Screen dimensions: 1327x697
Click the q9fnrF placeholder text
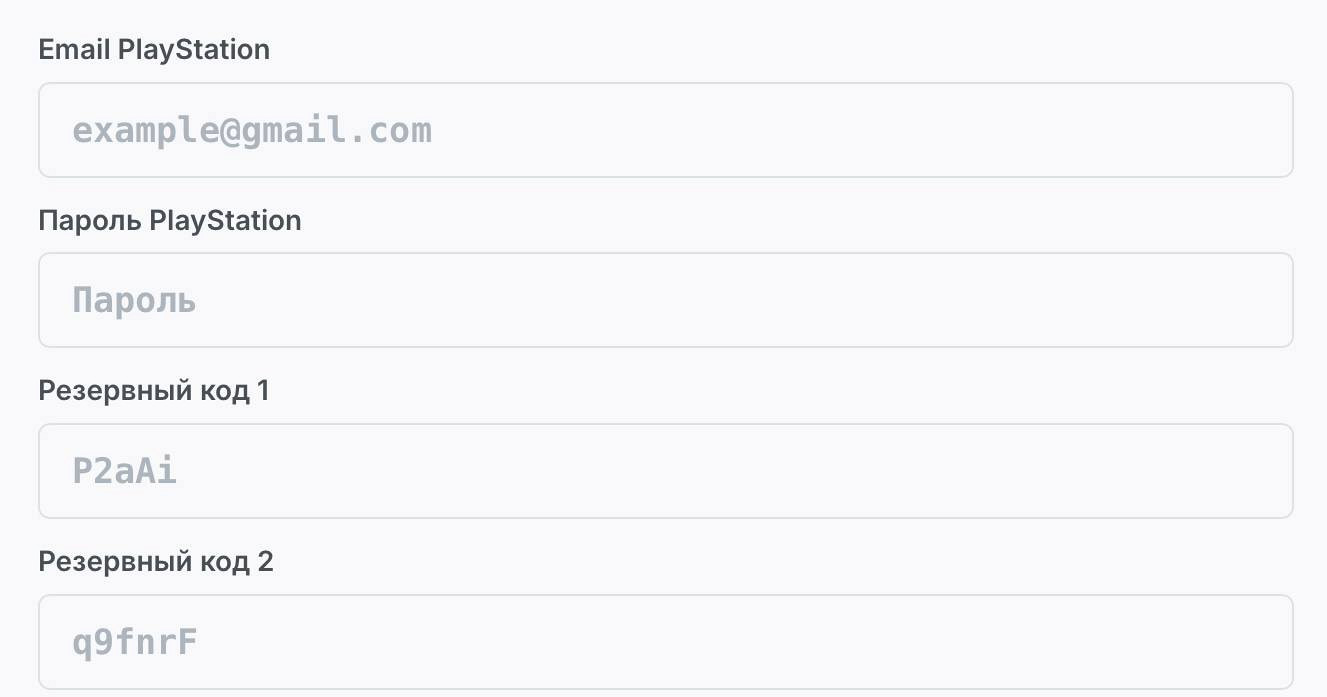[x=135, y=643]
